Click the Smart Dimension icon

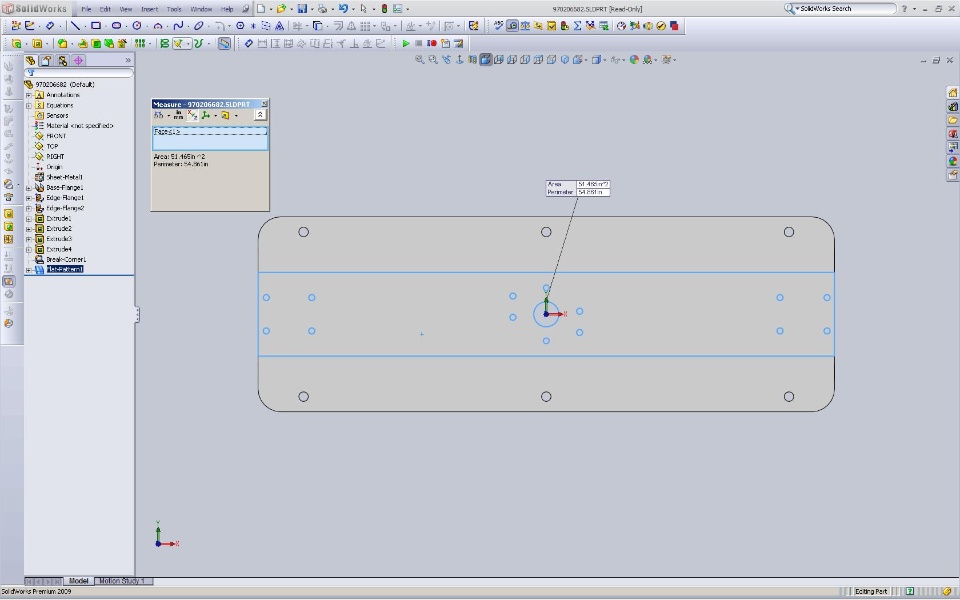(x=50, y=26)
